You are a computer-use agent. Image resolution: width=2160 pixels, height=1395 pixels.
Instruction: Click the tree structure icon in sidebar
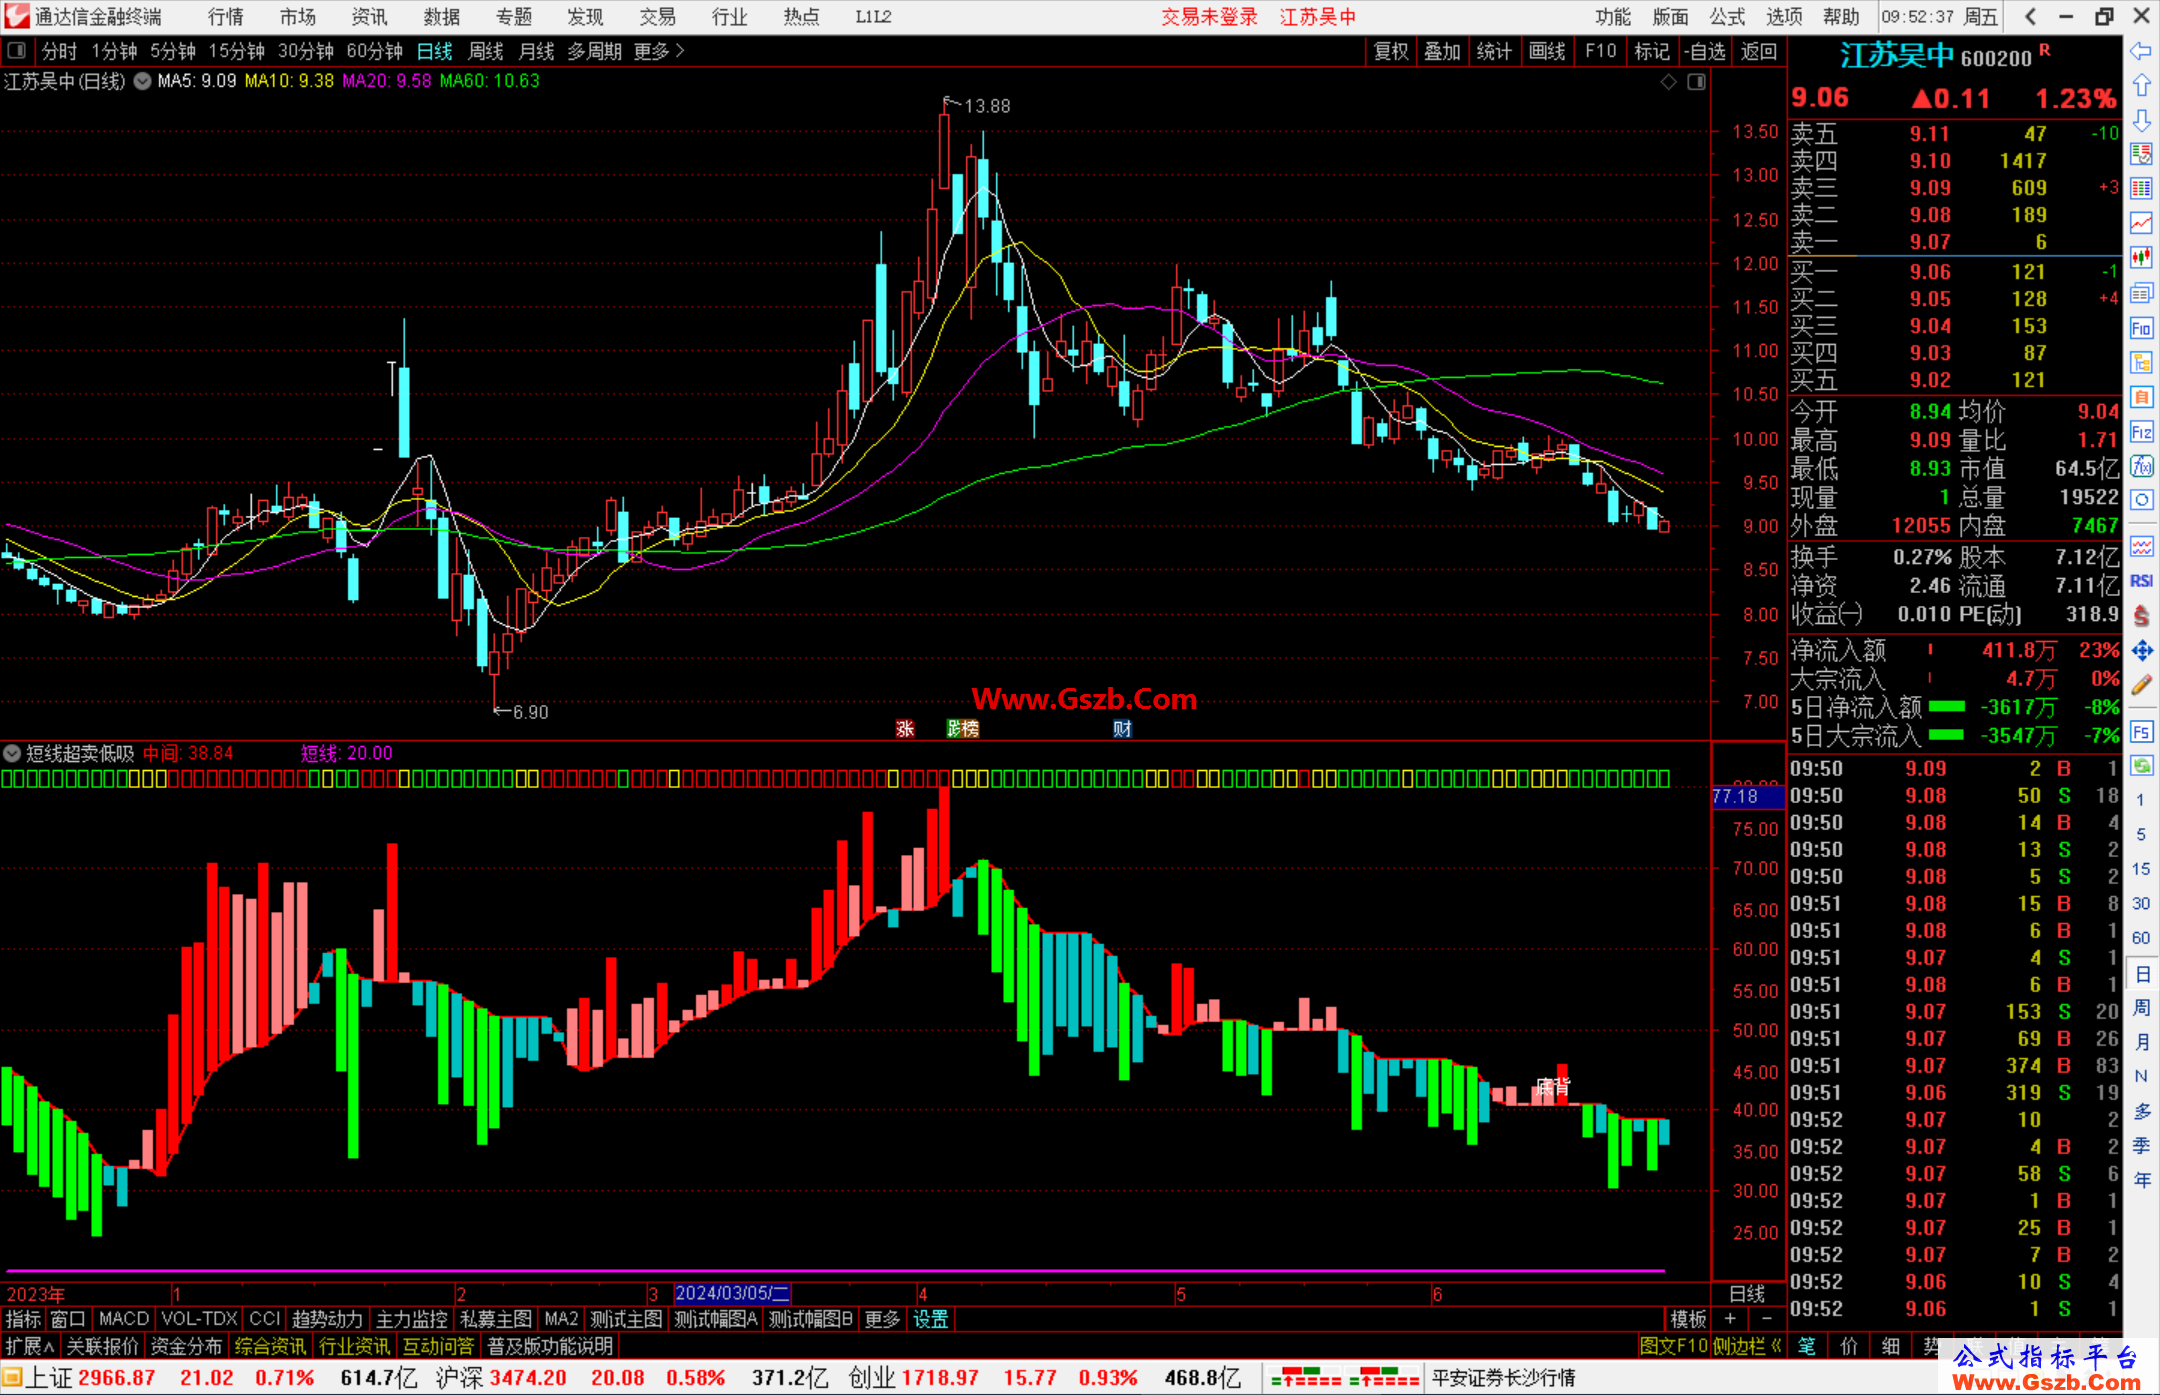coord(2141,362)
